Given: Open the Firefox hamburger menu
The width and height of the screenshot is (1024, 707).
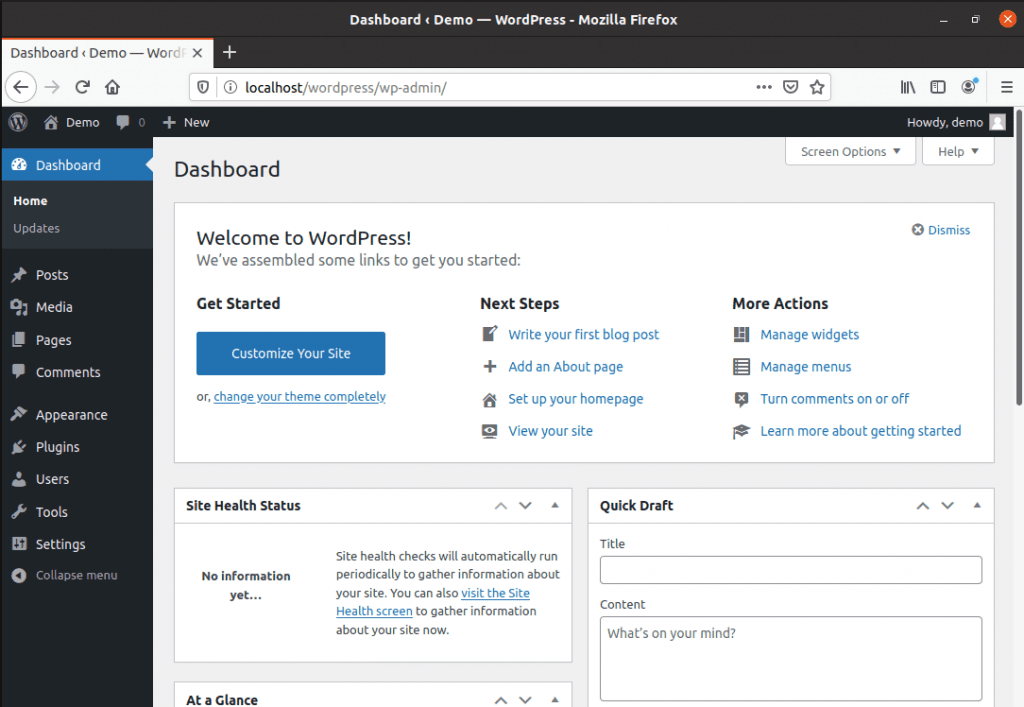Looking at the screenshot, I should [x=1006, y=87].
